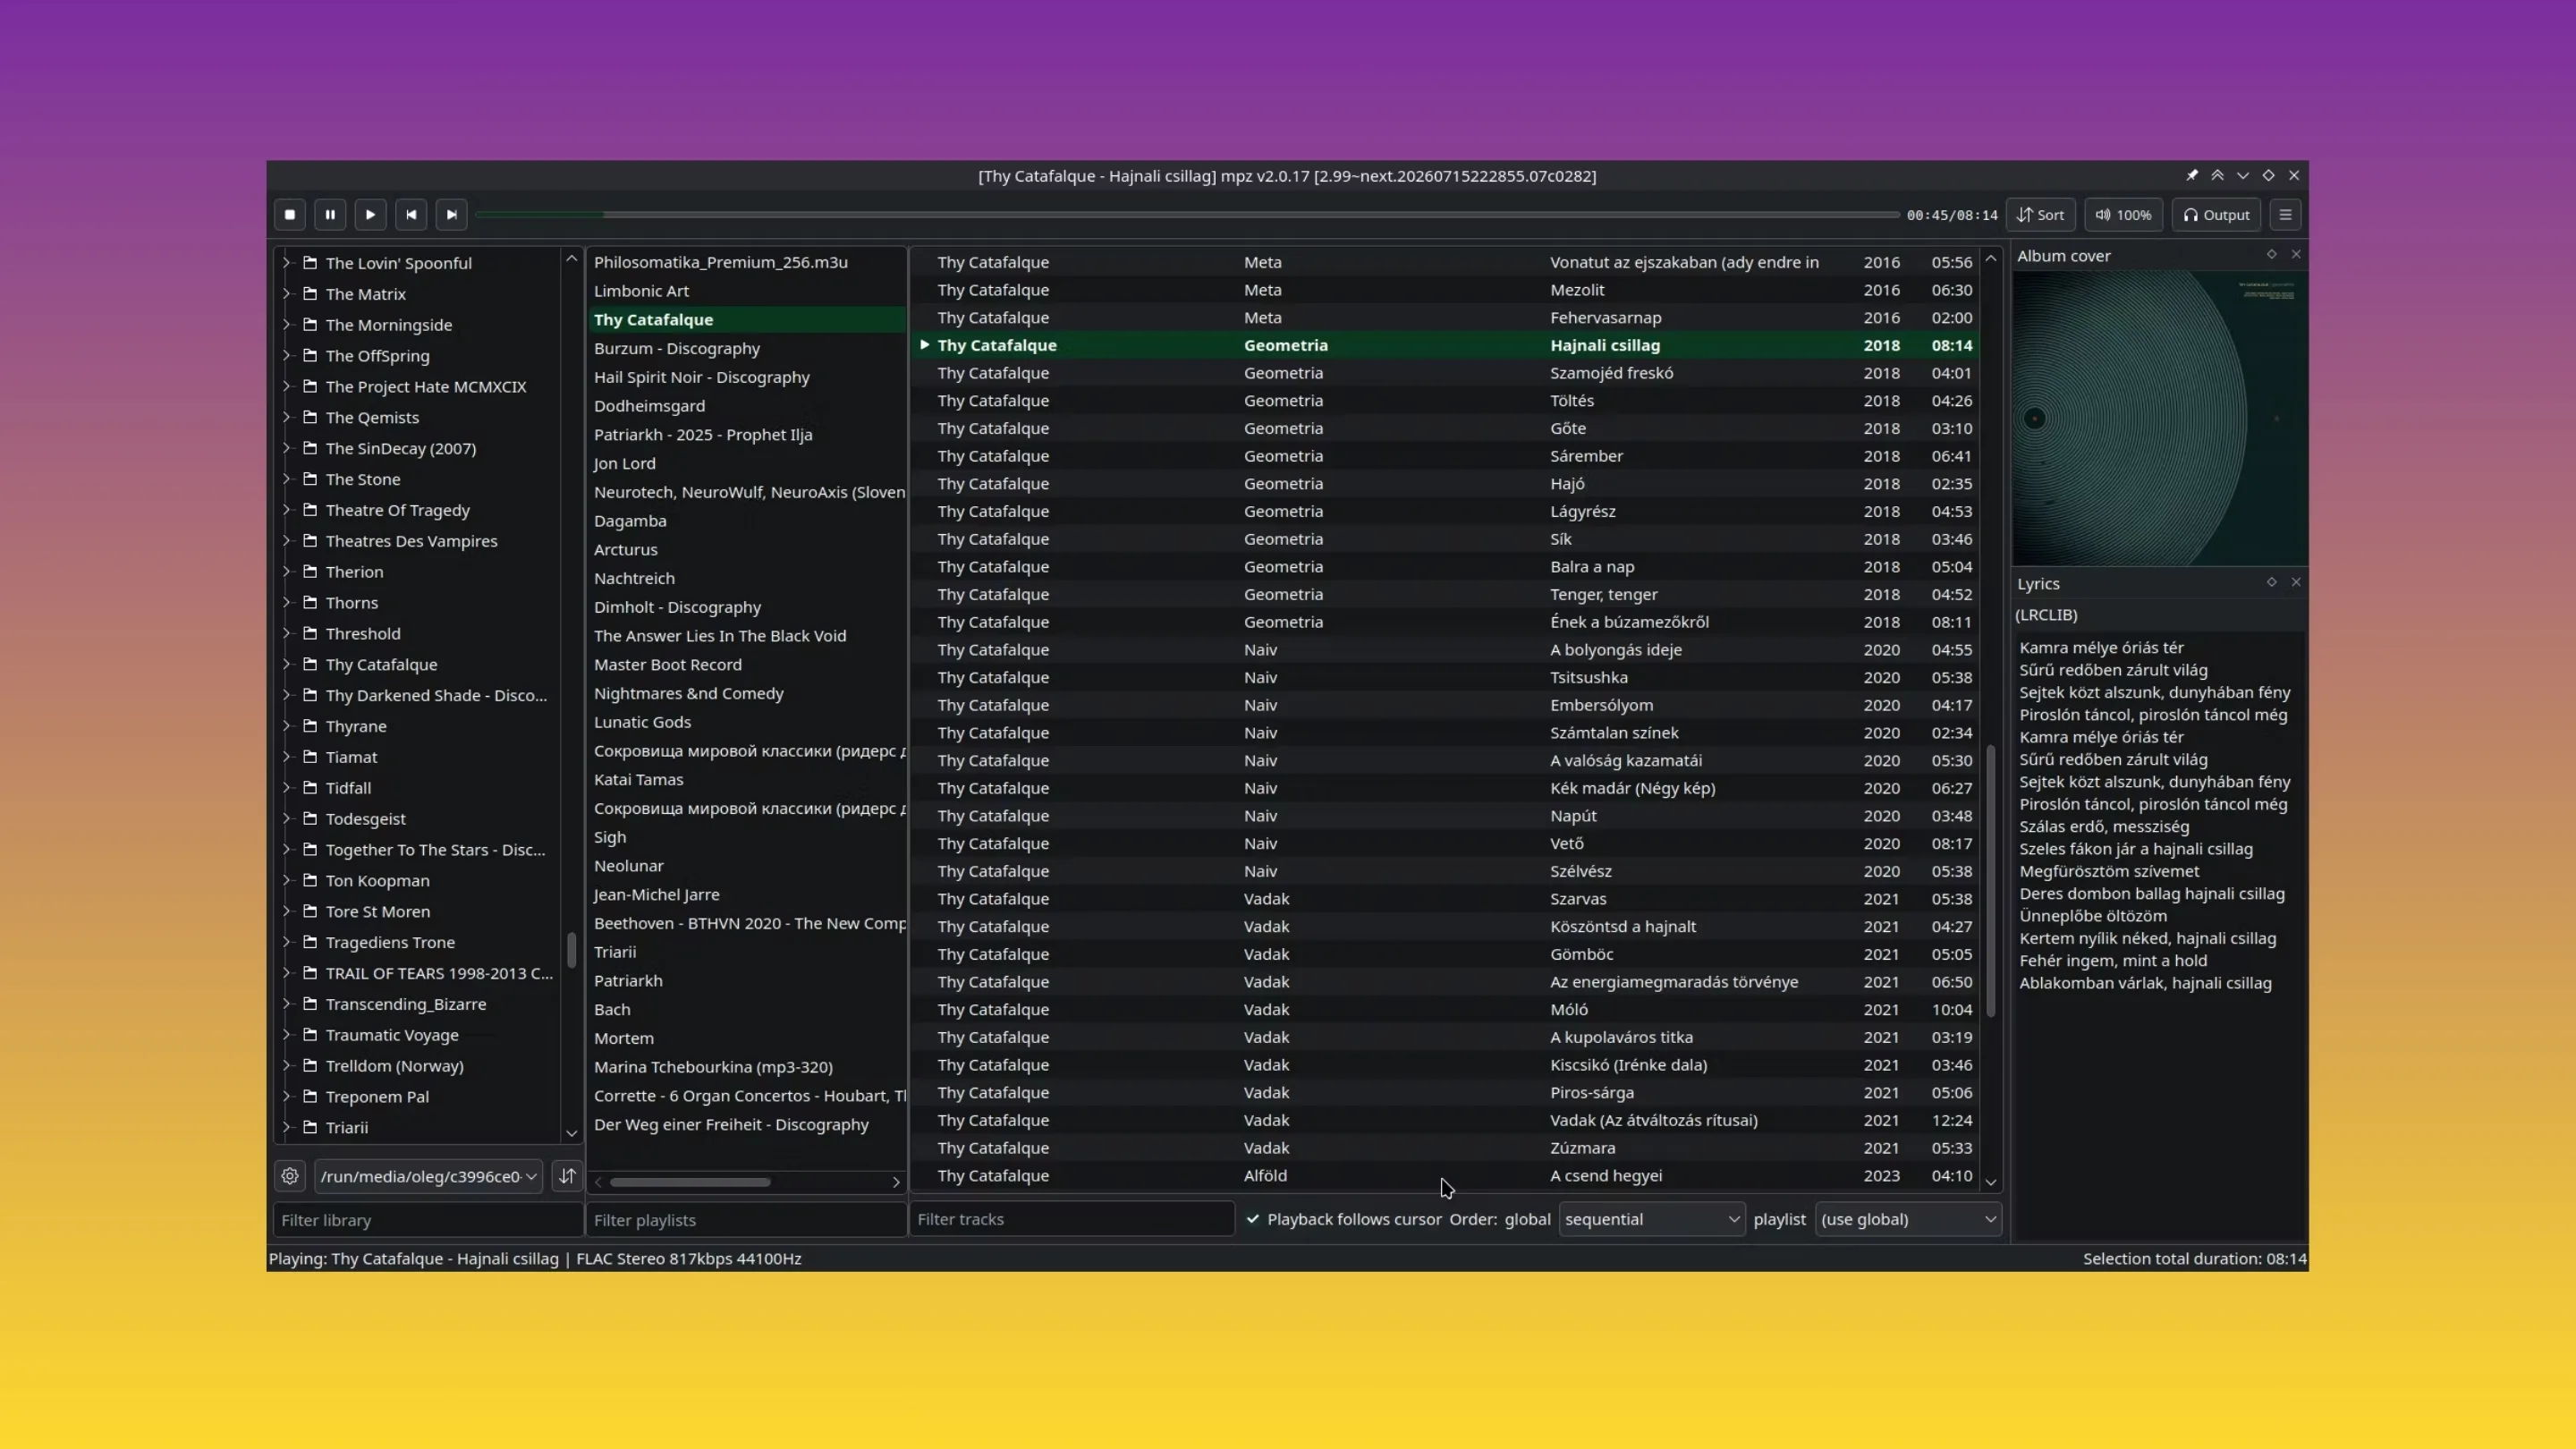Expand The Matrix folder
The width and height of the screenshot is (2576, 1449).
coord(286,293)
